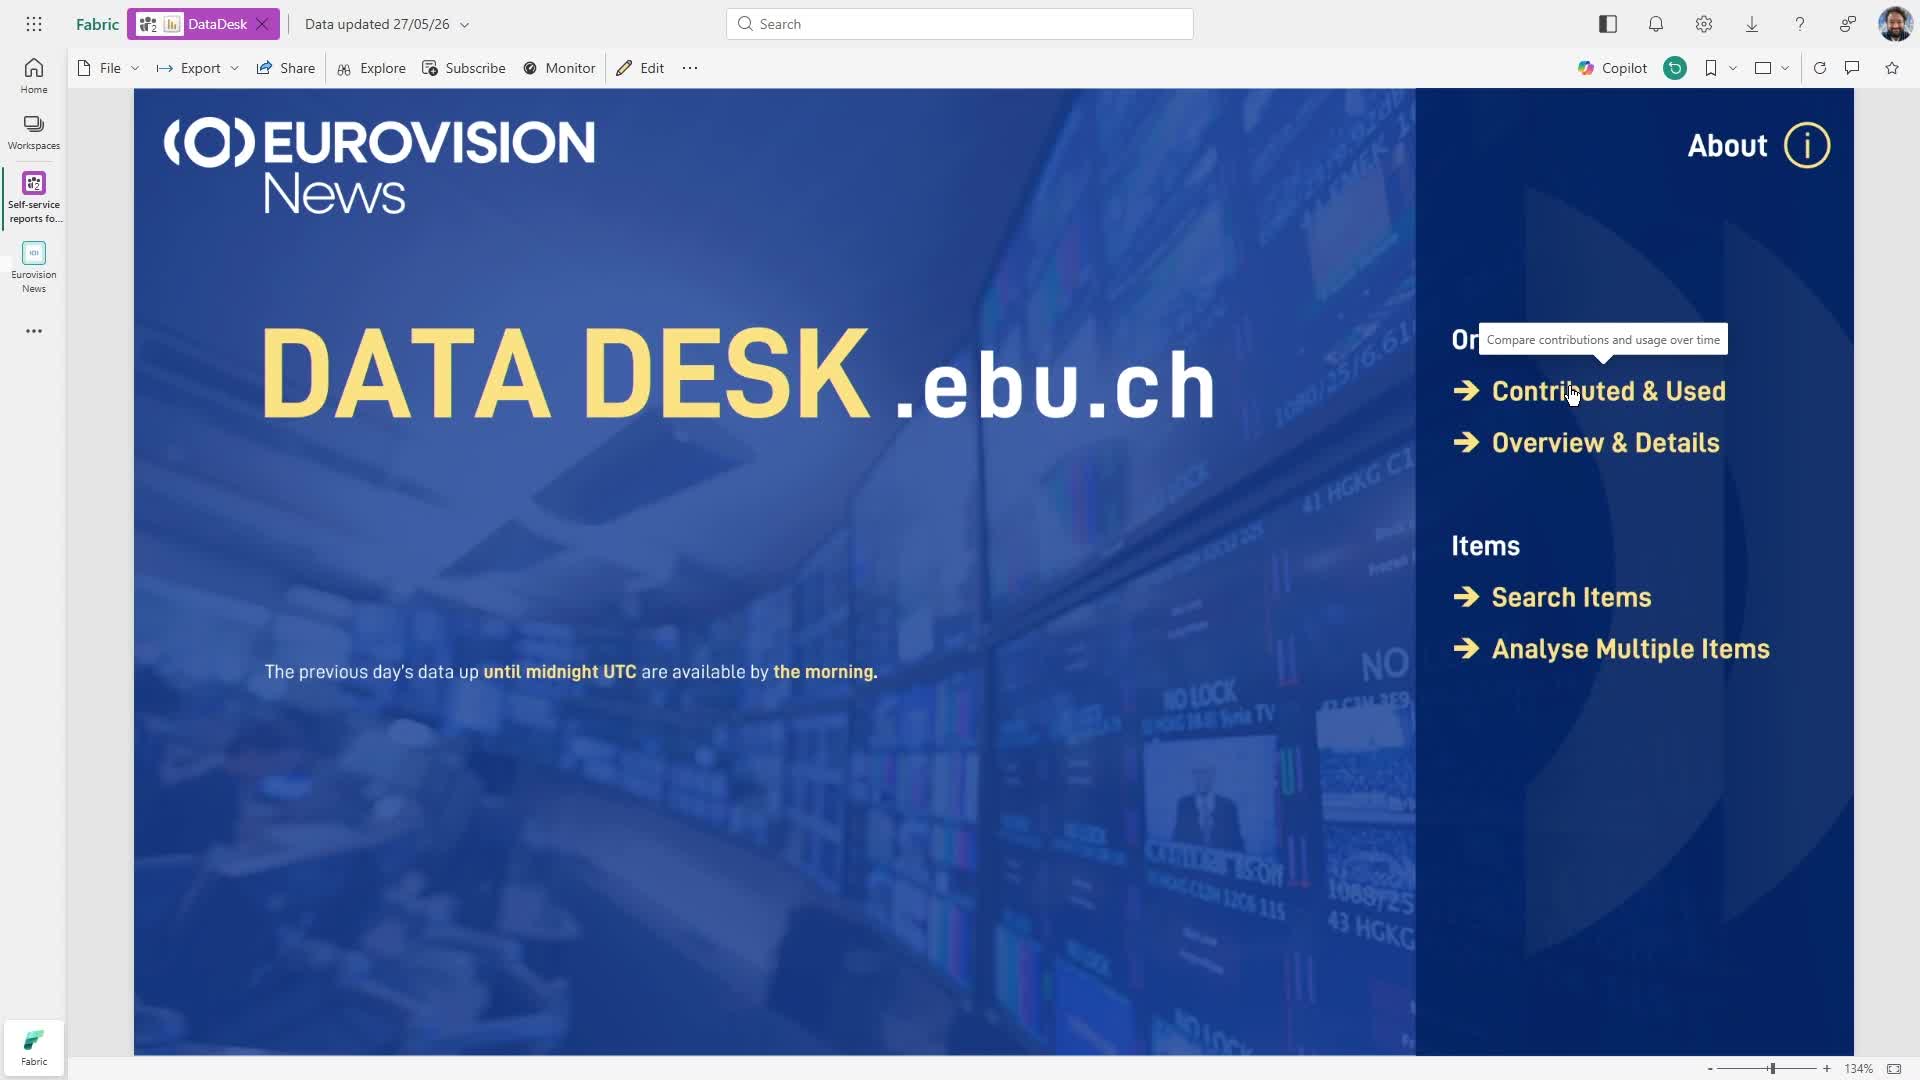Open the settings gear
The height and width of the screenshot is (1080, 1920).
click(1704, 24)
